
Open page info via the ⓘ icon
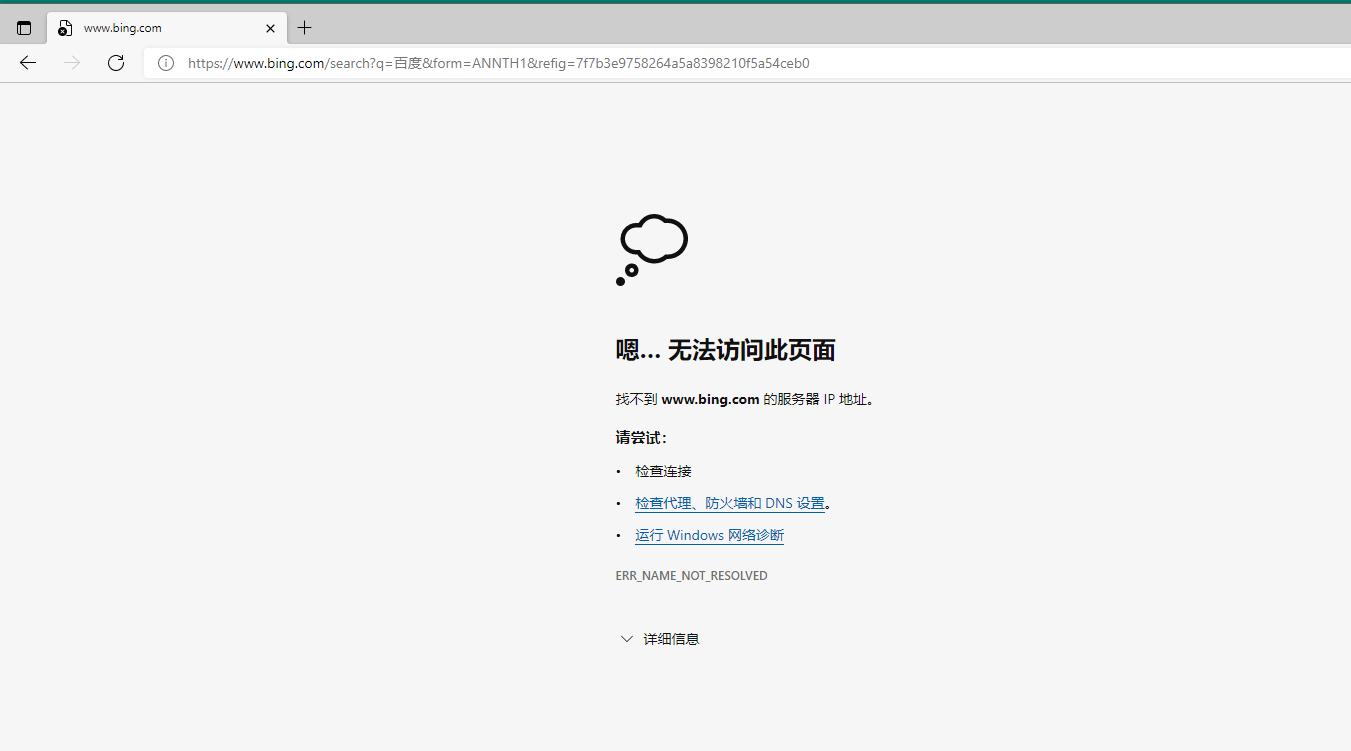165,63
